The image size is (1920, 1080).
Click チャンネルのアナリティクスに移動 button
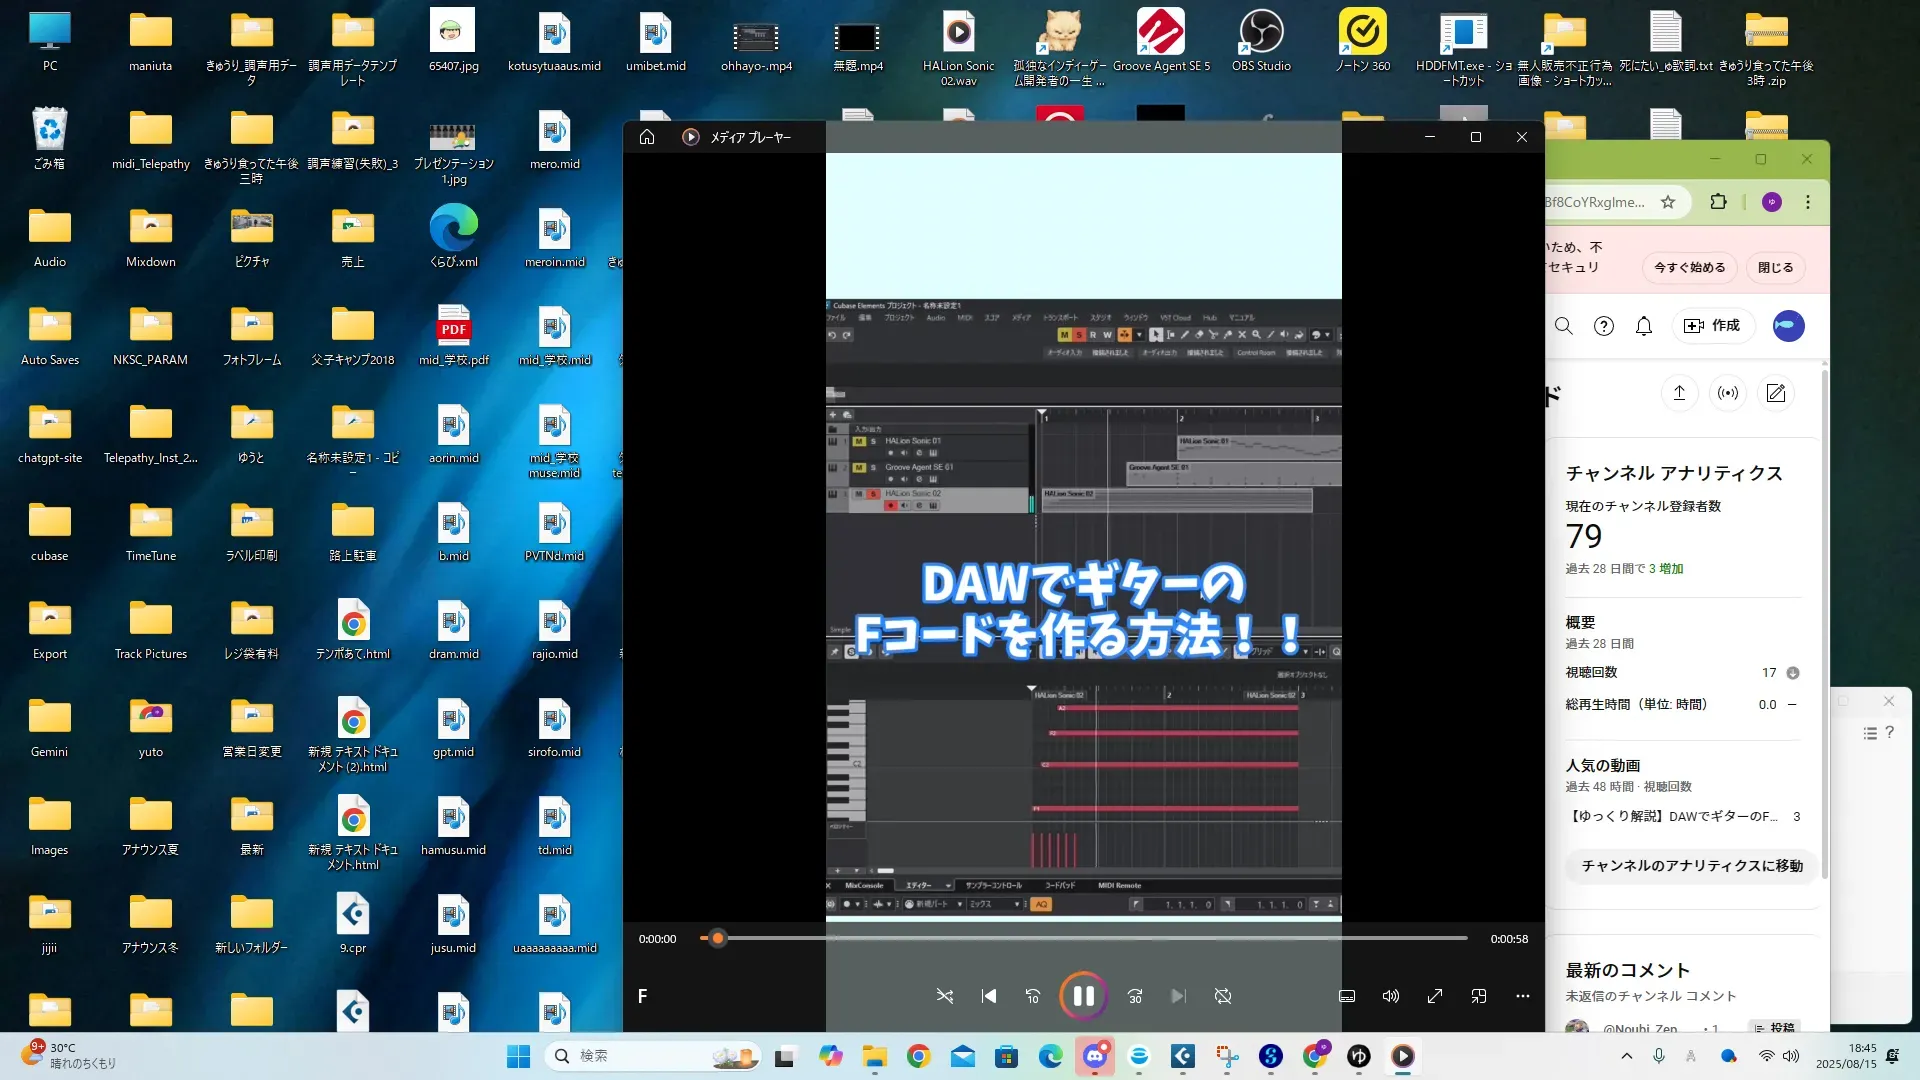pyautogui.click(x=1691, y=866)
